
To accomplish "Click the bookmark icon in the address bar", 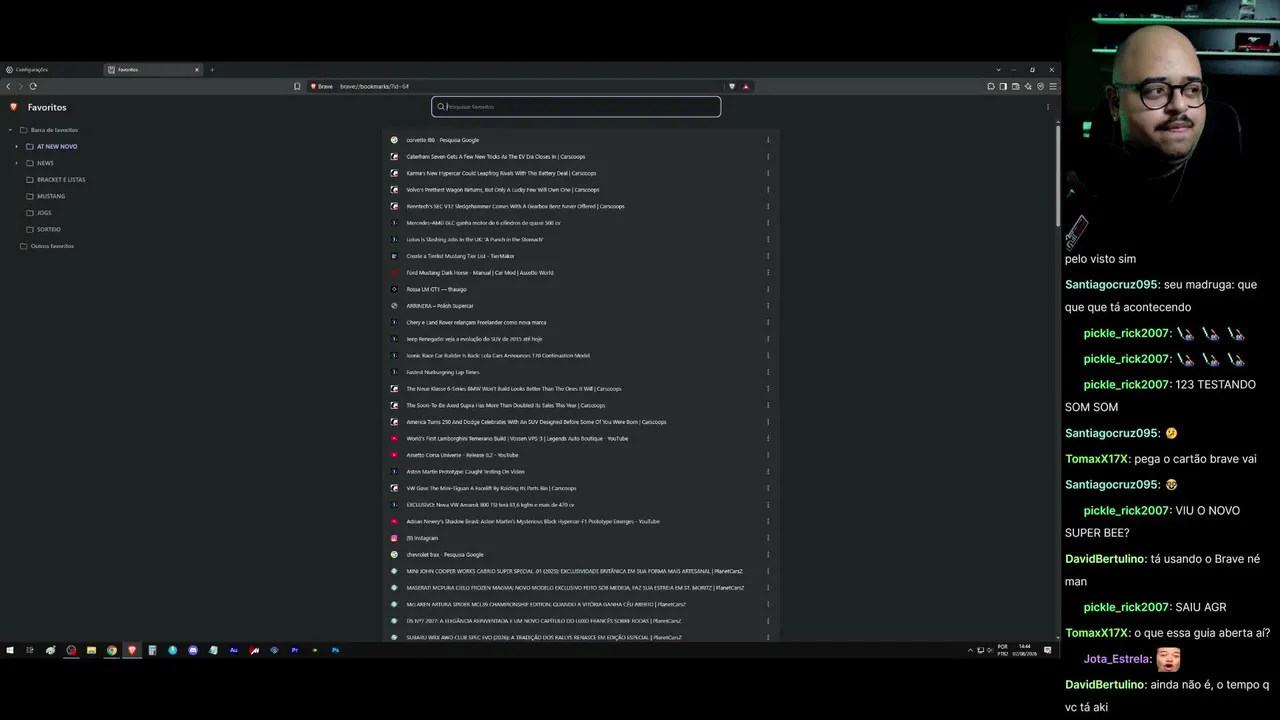I will pyautogui.click(x=297, y=86).
